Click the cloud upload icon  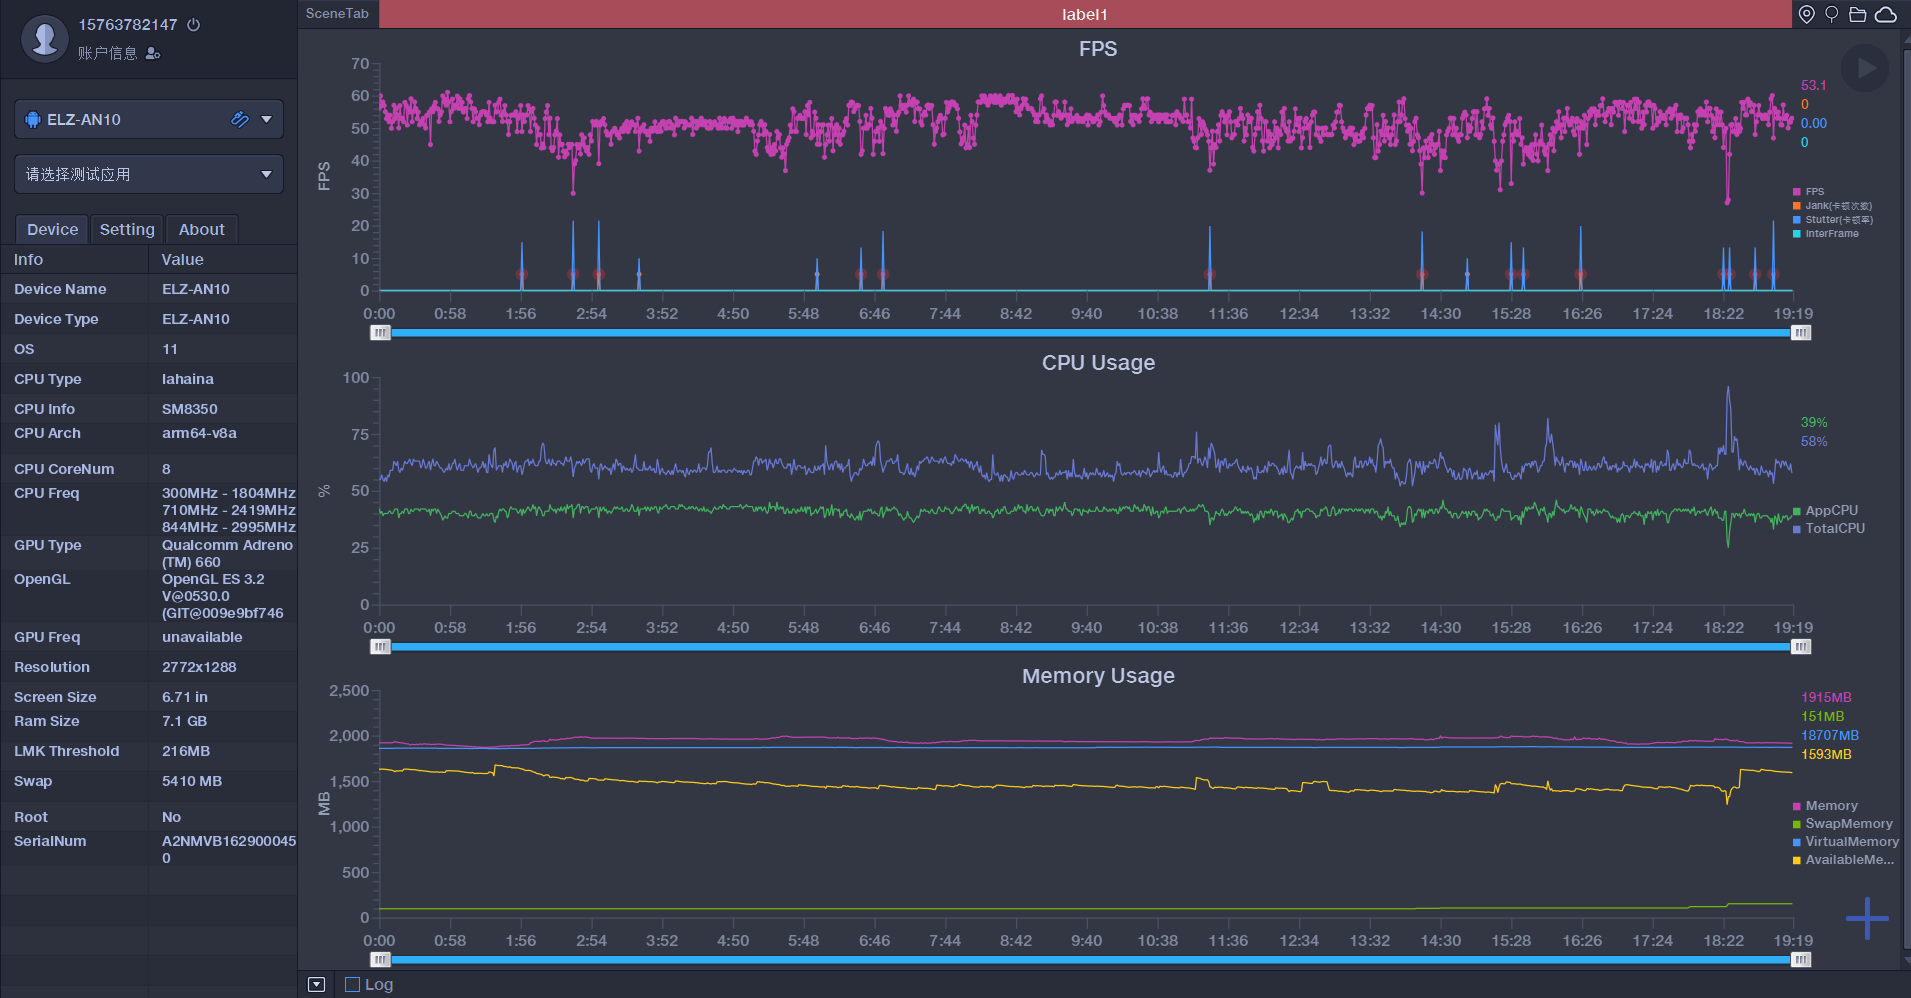pyautogui.click(x=1885, y=14)
